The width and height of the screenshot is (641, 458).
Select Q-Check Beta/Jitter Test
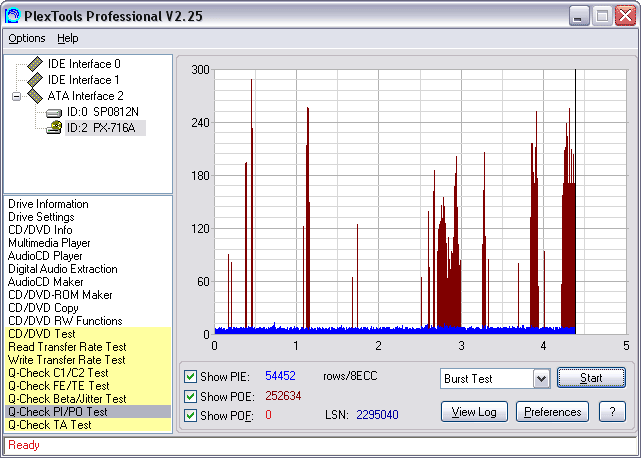(x=88, y=399)
